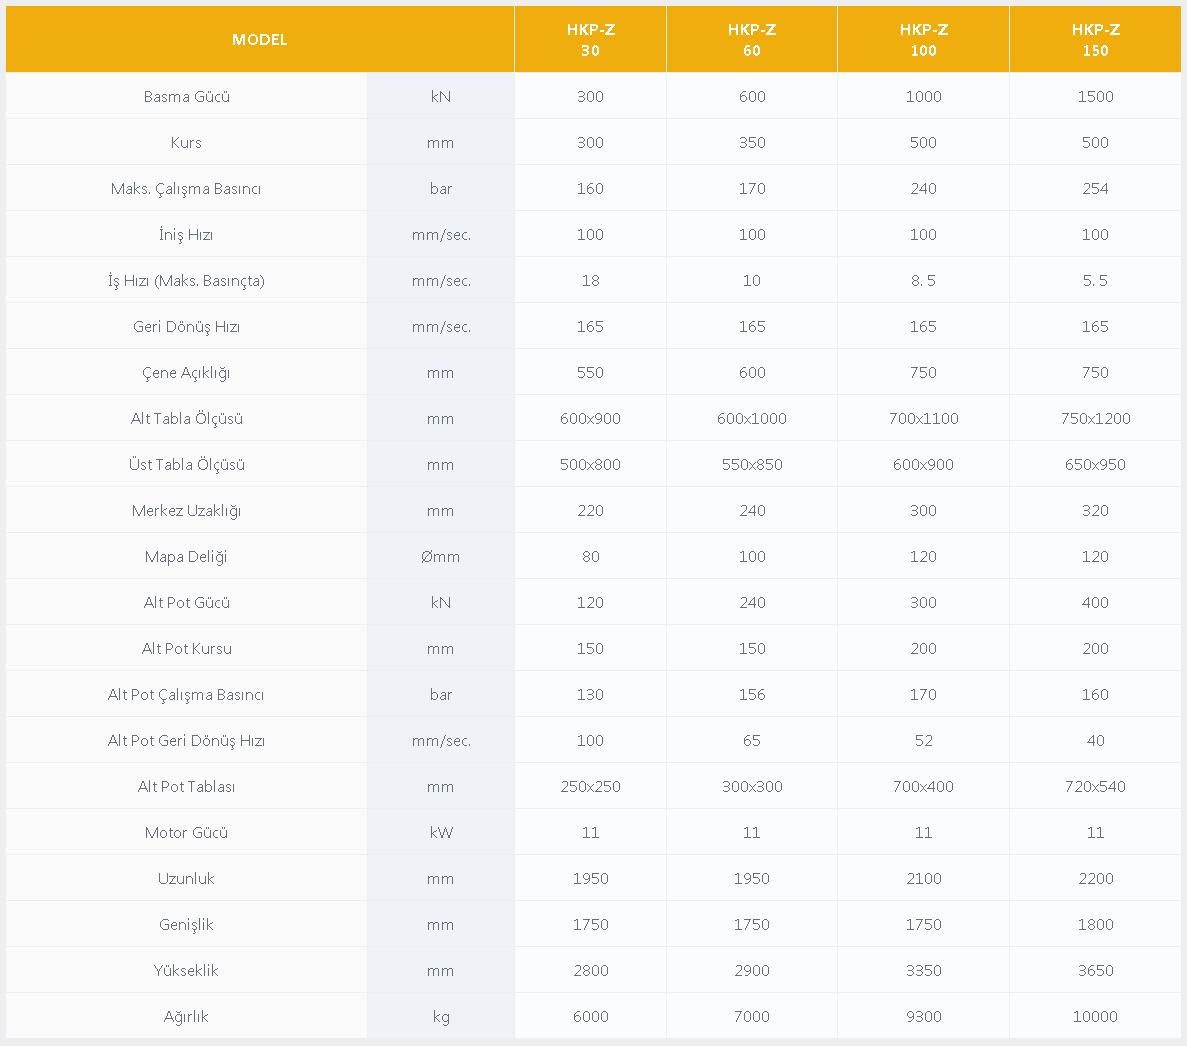Click the 300x300 Alt Pot Tablası value

pos(752,786)
